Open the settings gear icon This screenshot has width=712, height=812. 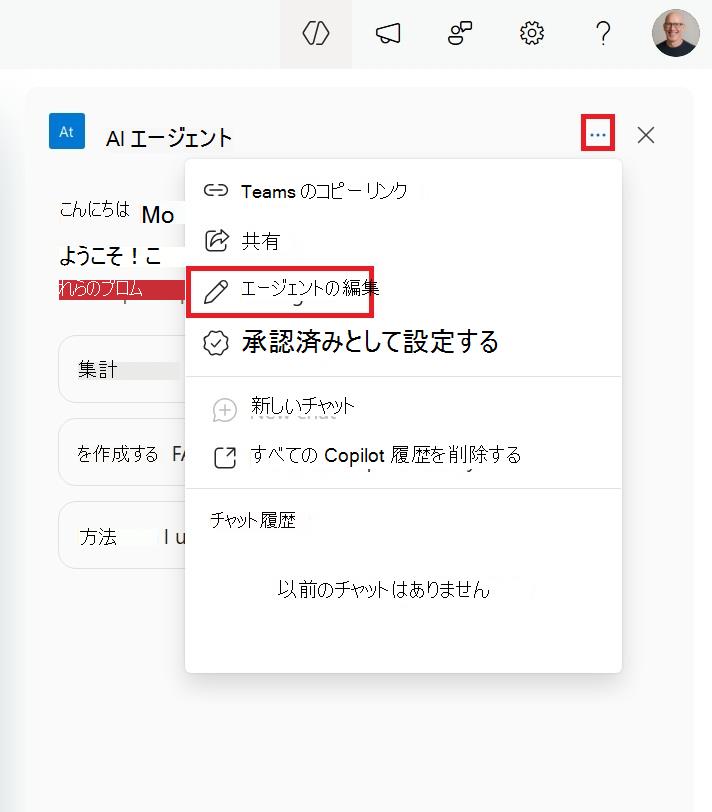coord(532,34)
